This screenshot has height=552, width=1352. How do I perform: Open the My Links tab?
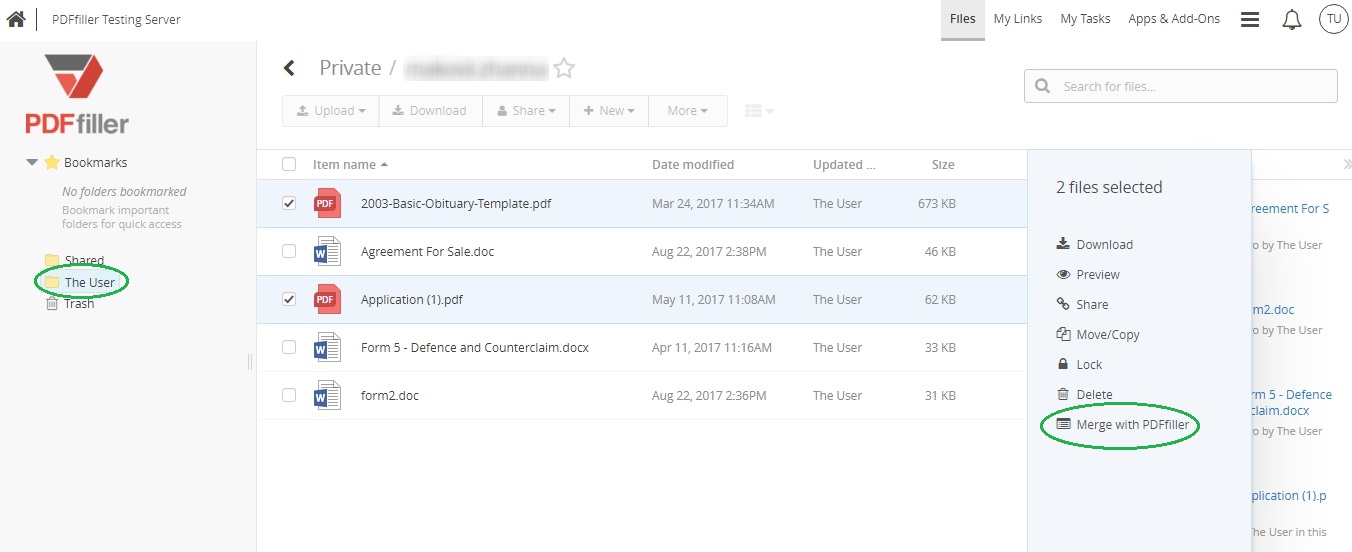tap(1018, 19)
